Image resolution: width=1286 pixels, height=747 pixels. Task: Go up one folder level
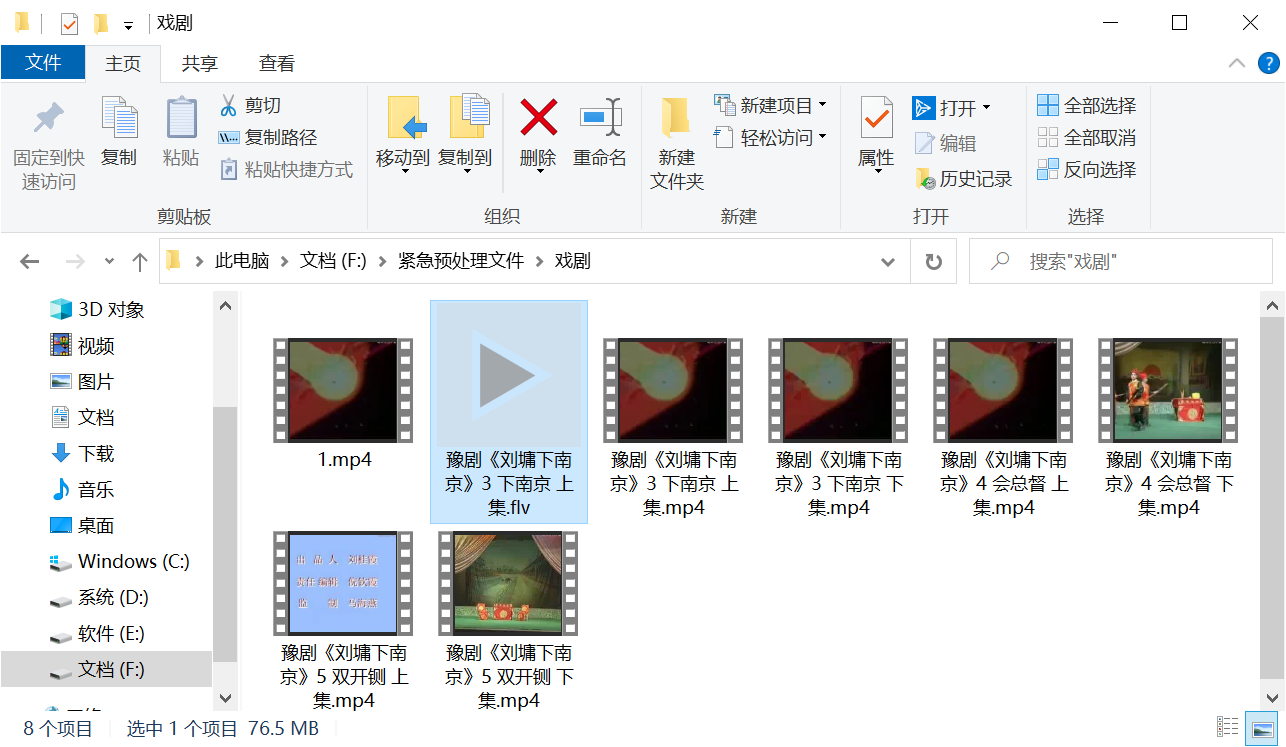tap(140, 262)
